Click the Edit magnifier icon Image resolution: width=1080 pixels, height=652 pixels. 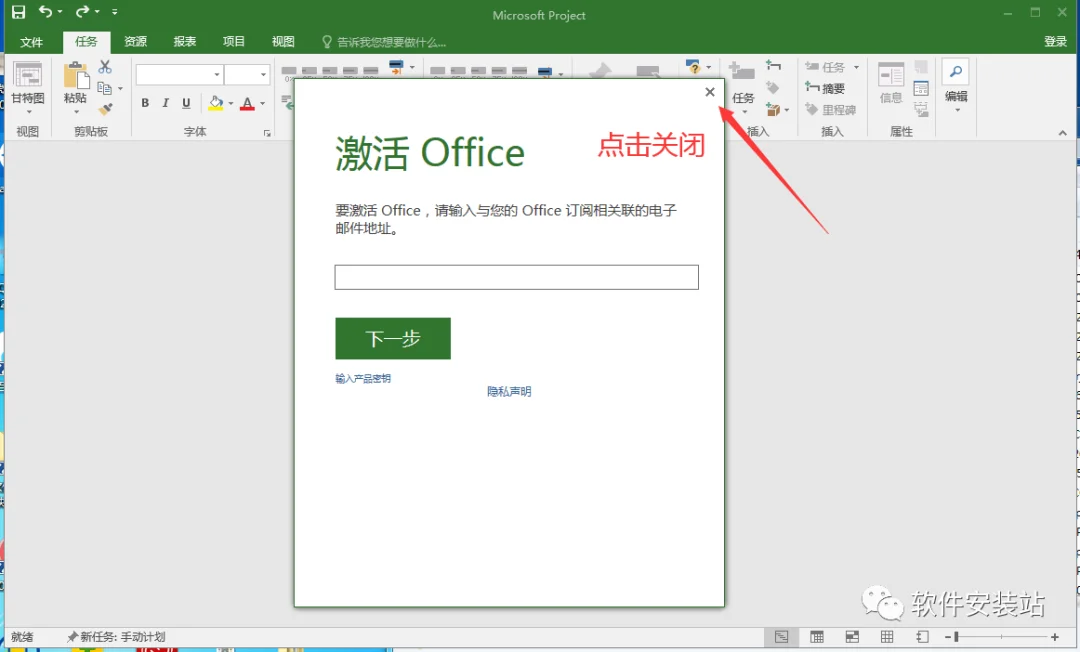956,72
